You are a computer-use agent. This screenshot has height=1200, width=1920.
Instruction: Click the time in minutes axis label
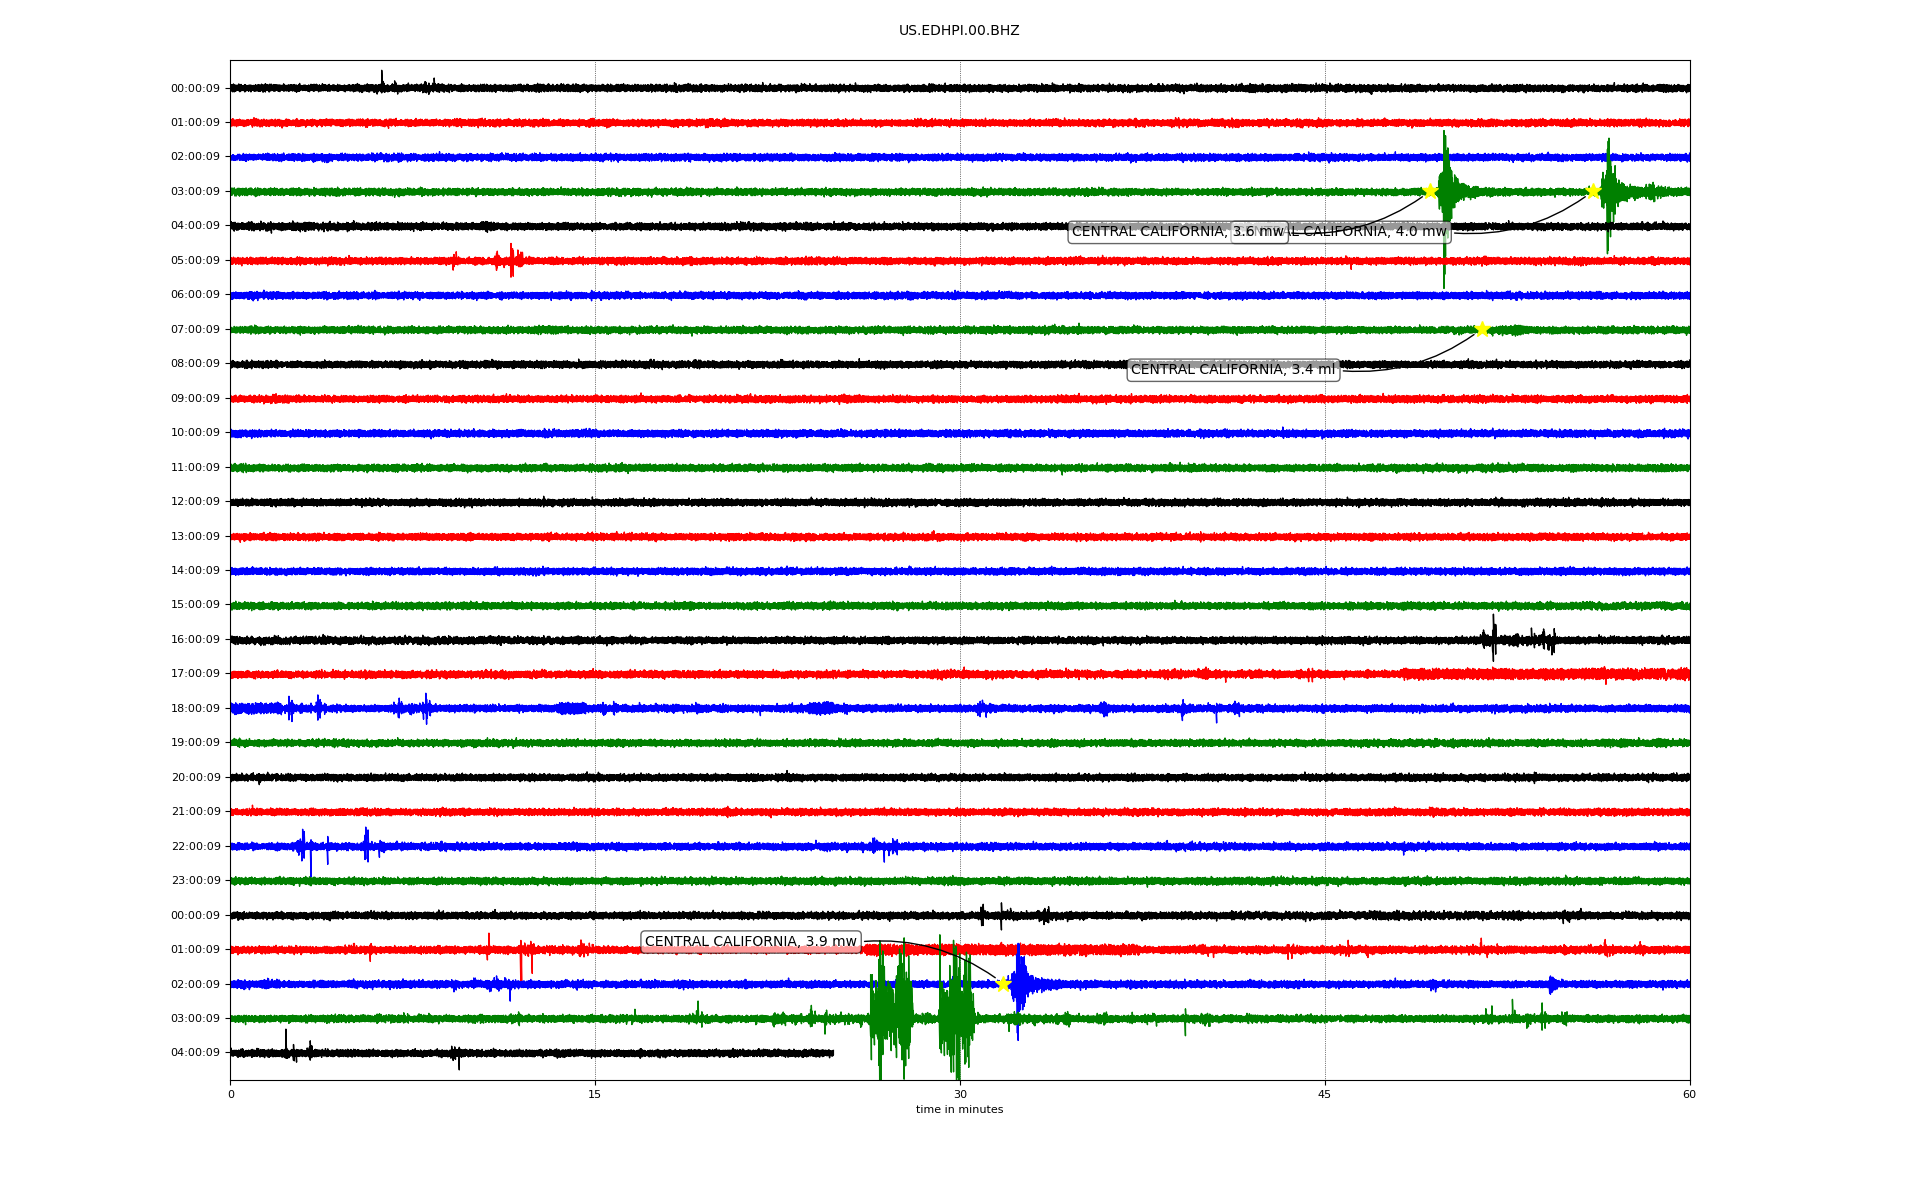click(x=959, y=1110)
